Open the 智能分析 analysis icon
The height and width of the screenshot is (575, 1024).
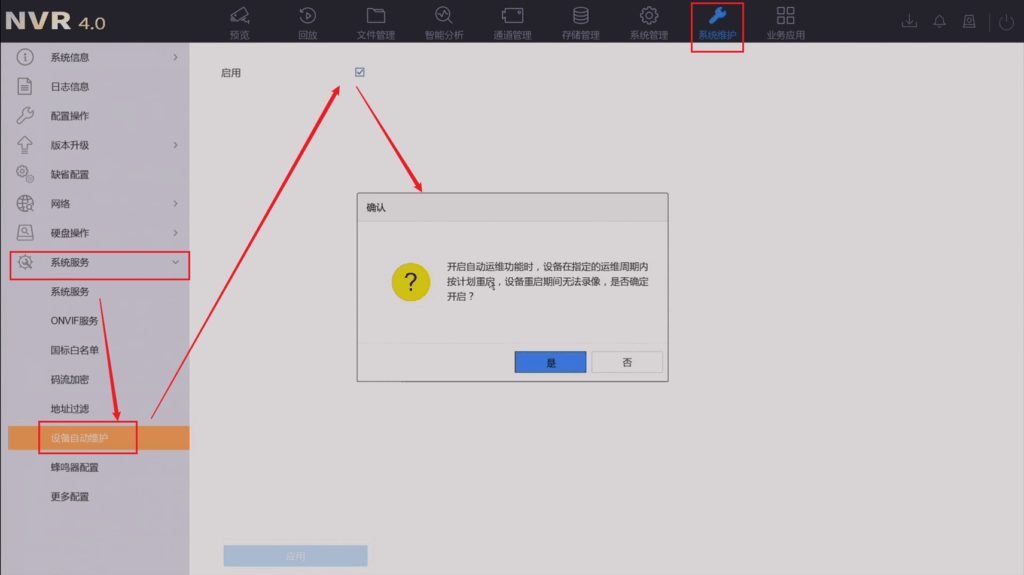pyautogui.click(x=443, y=16)
